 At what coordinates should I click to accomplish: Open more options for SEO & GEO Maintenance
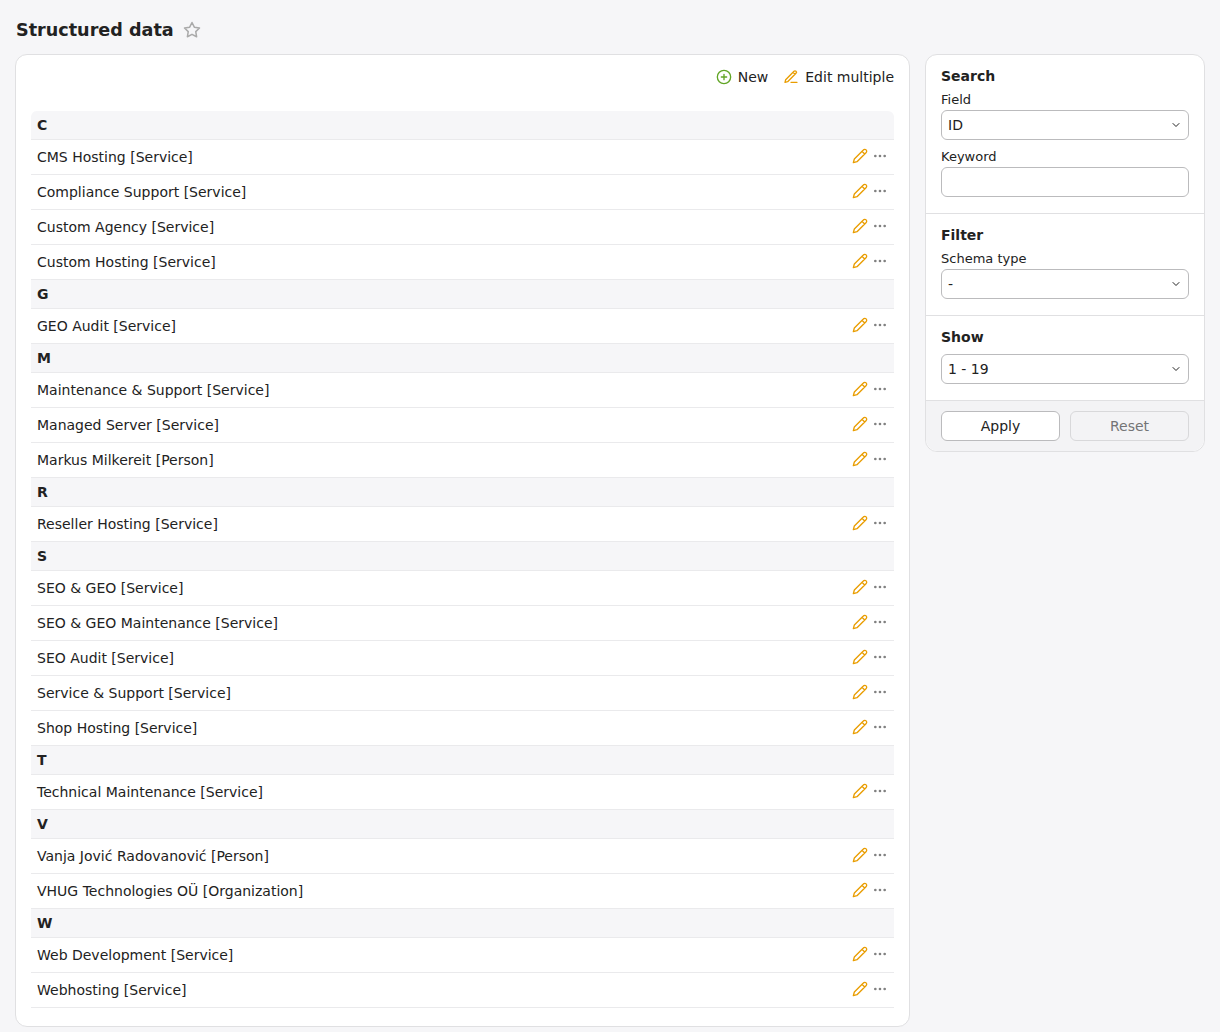pos(880,622)
